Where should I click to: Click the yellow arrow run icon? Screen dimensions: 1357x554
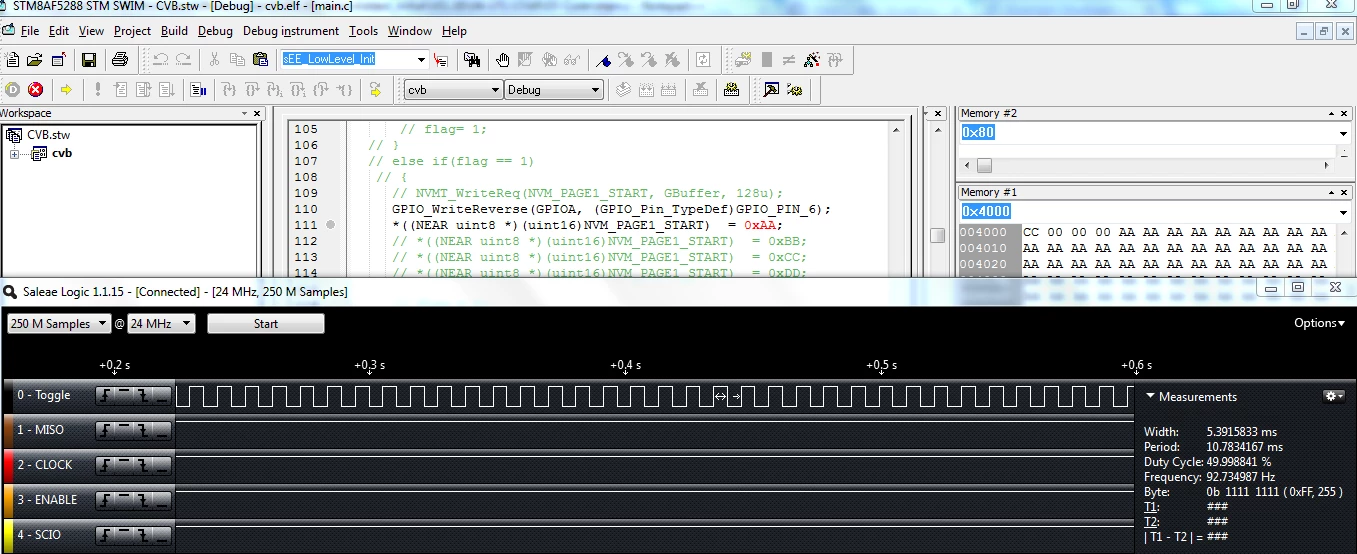coord(66,90)
